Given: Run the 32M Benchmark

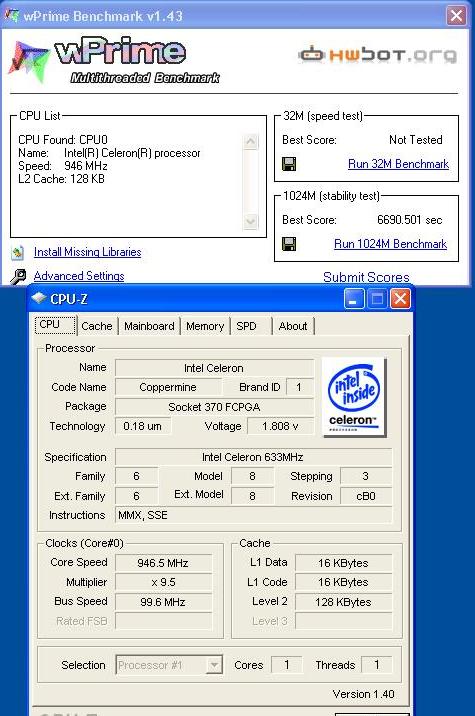Looking at the screenshot, I should [x=398, y=164].
